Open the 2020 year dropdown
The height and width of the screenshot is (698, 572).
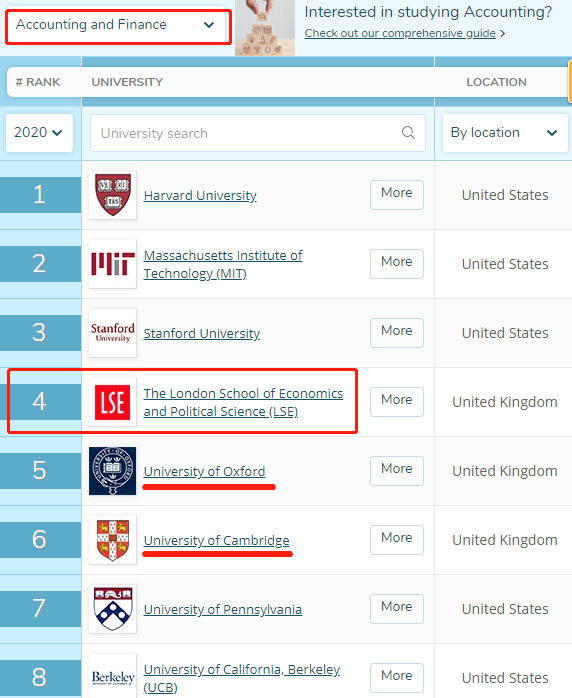point(39,133)
